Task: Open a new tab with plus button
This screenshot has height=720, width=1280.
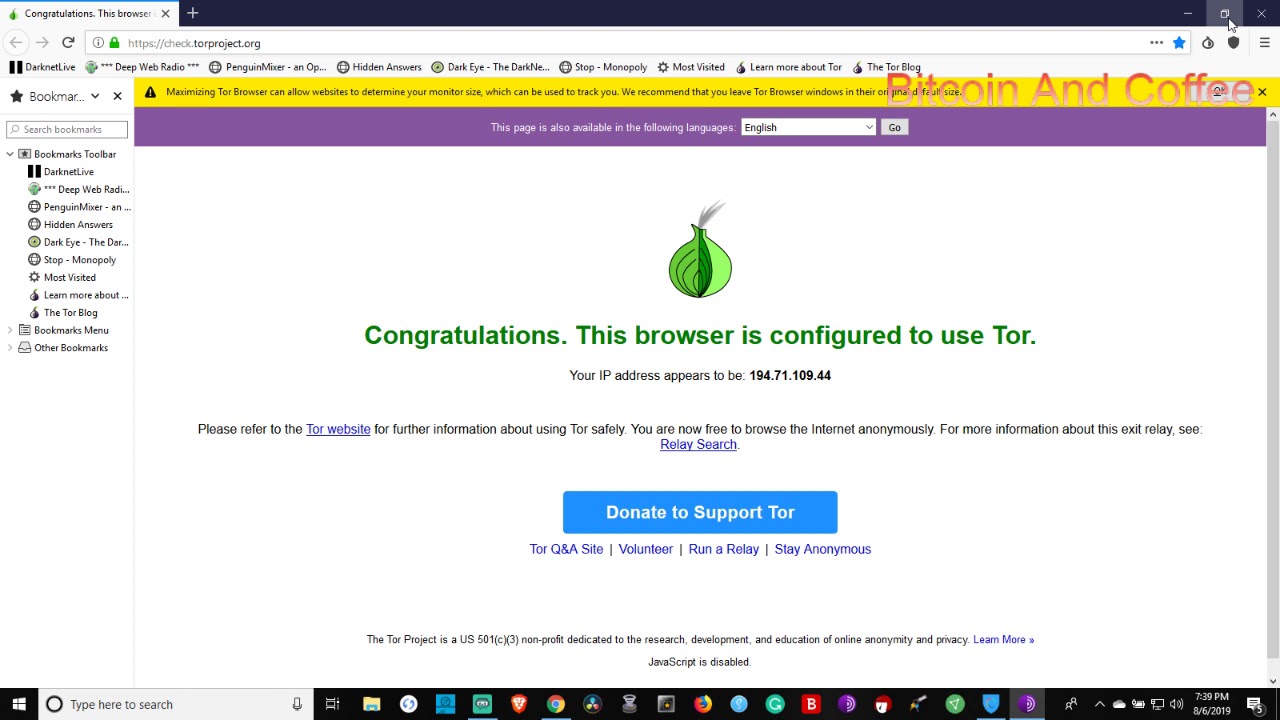Action: tap(193, 13)
